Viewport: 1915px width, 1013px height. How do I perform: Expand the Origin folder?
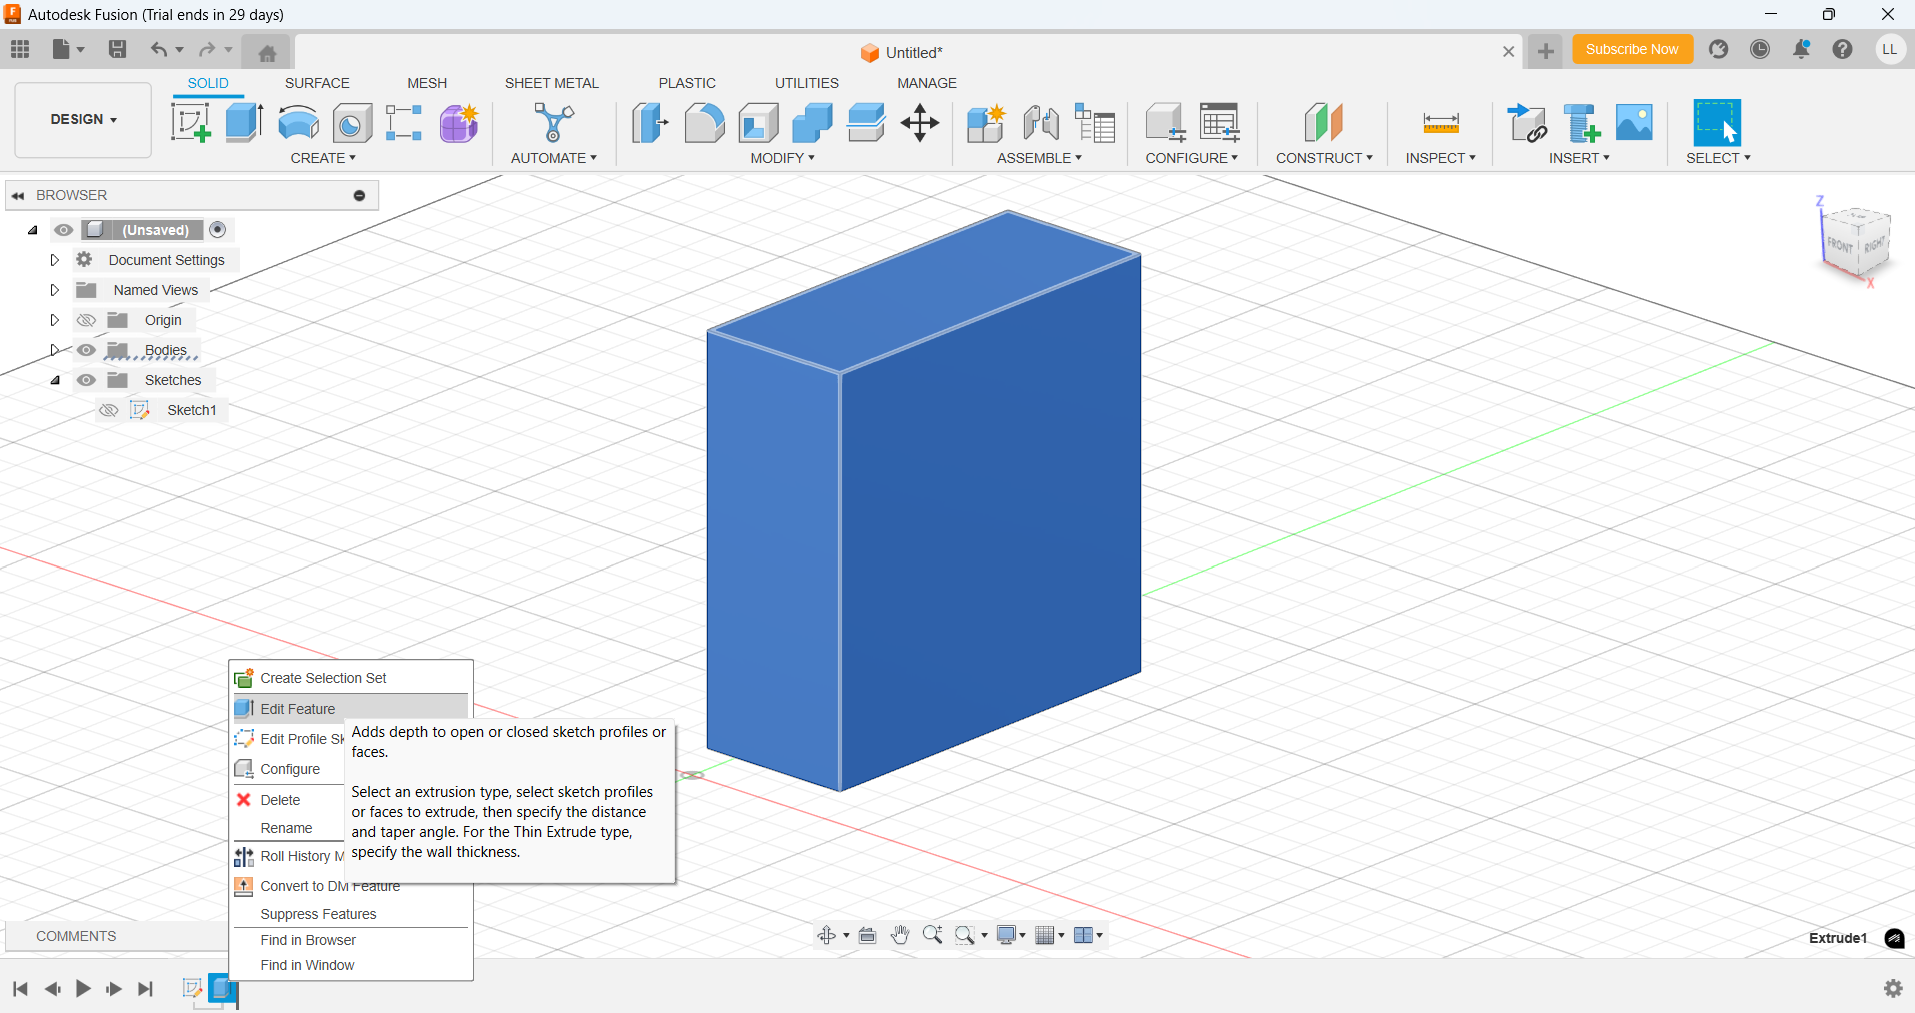point(55,320)
